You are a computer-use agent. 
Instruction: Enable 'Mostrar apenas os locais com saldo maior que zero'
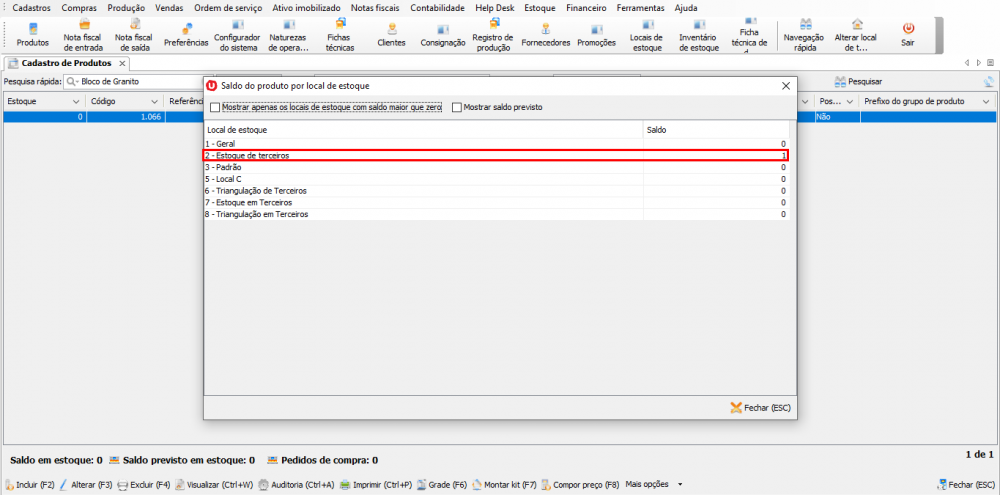point(215,107)
